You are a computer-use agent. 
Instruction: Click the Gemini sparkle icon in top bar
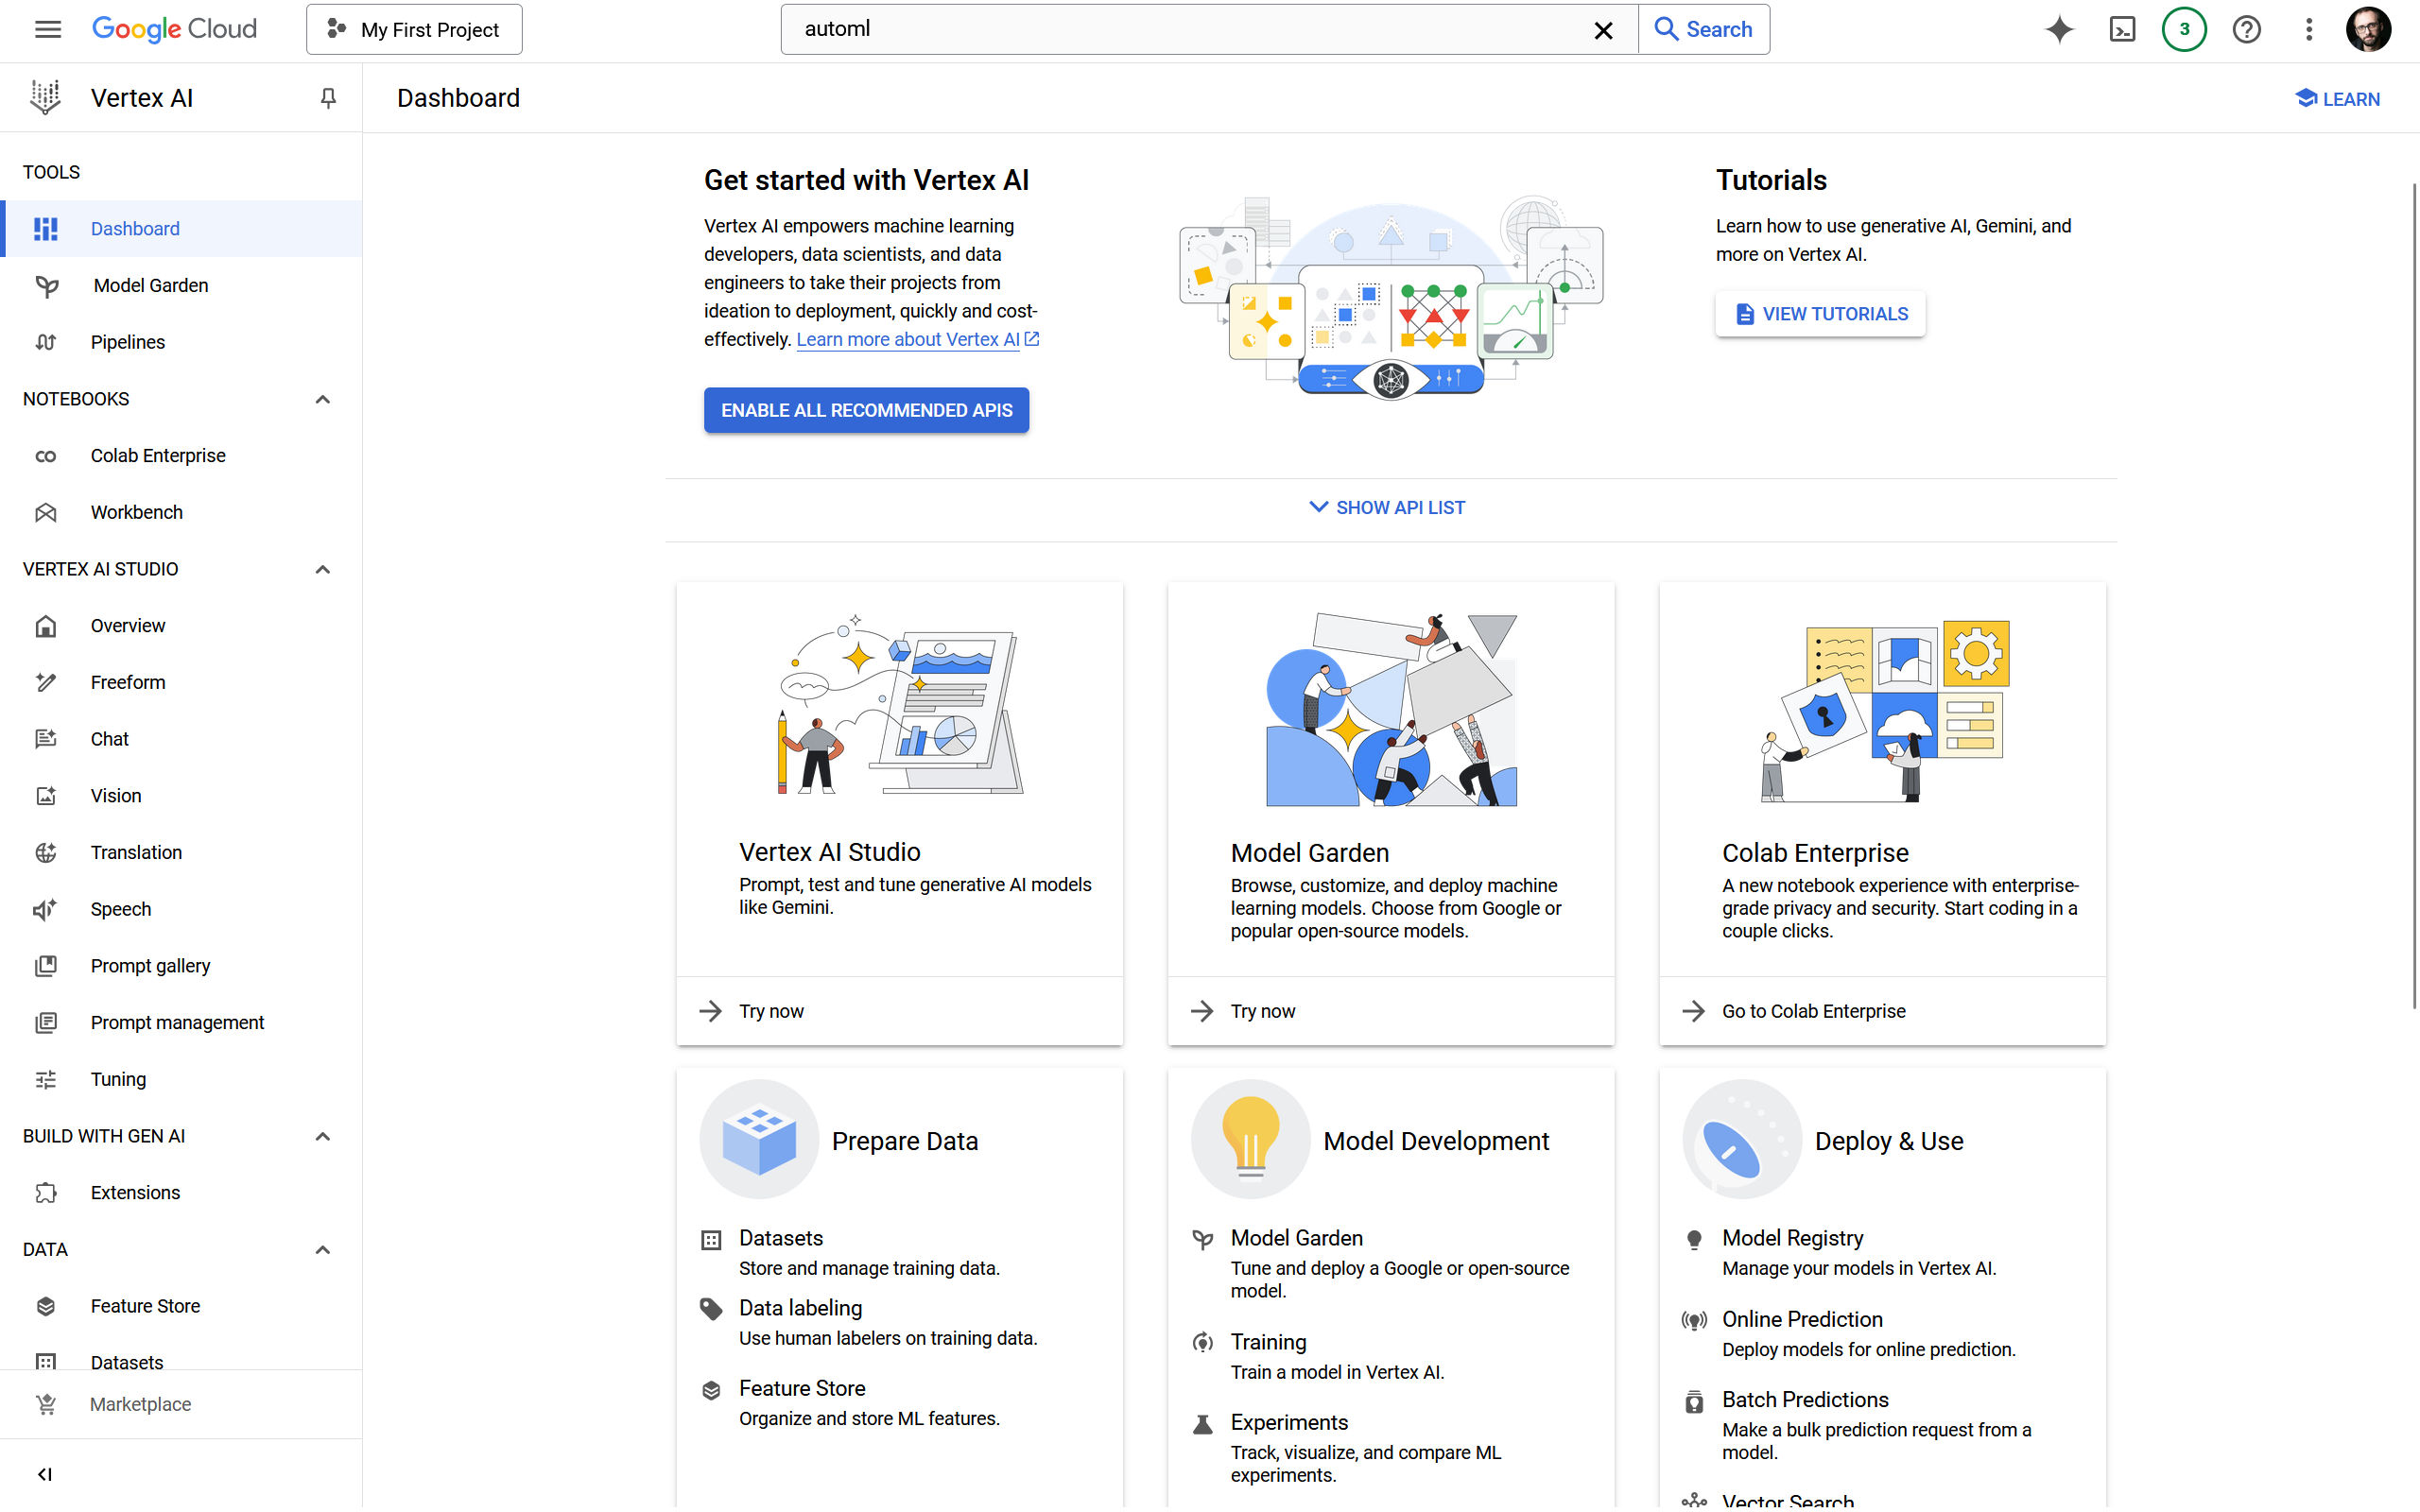[x=2059, y=29]
